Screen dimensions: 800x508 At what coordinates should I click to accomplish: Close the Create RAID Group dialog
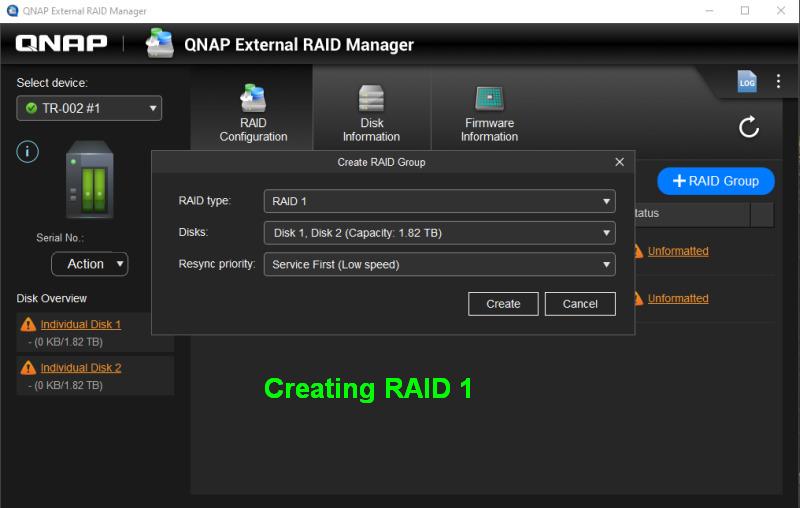coord(619,162)
